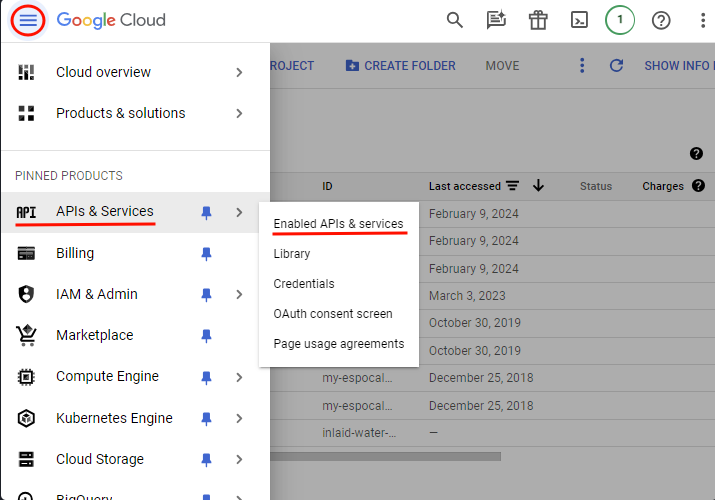Screen dimensions: 715x500
Task: Open the help question mark icon
Action: click(661, 20)
